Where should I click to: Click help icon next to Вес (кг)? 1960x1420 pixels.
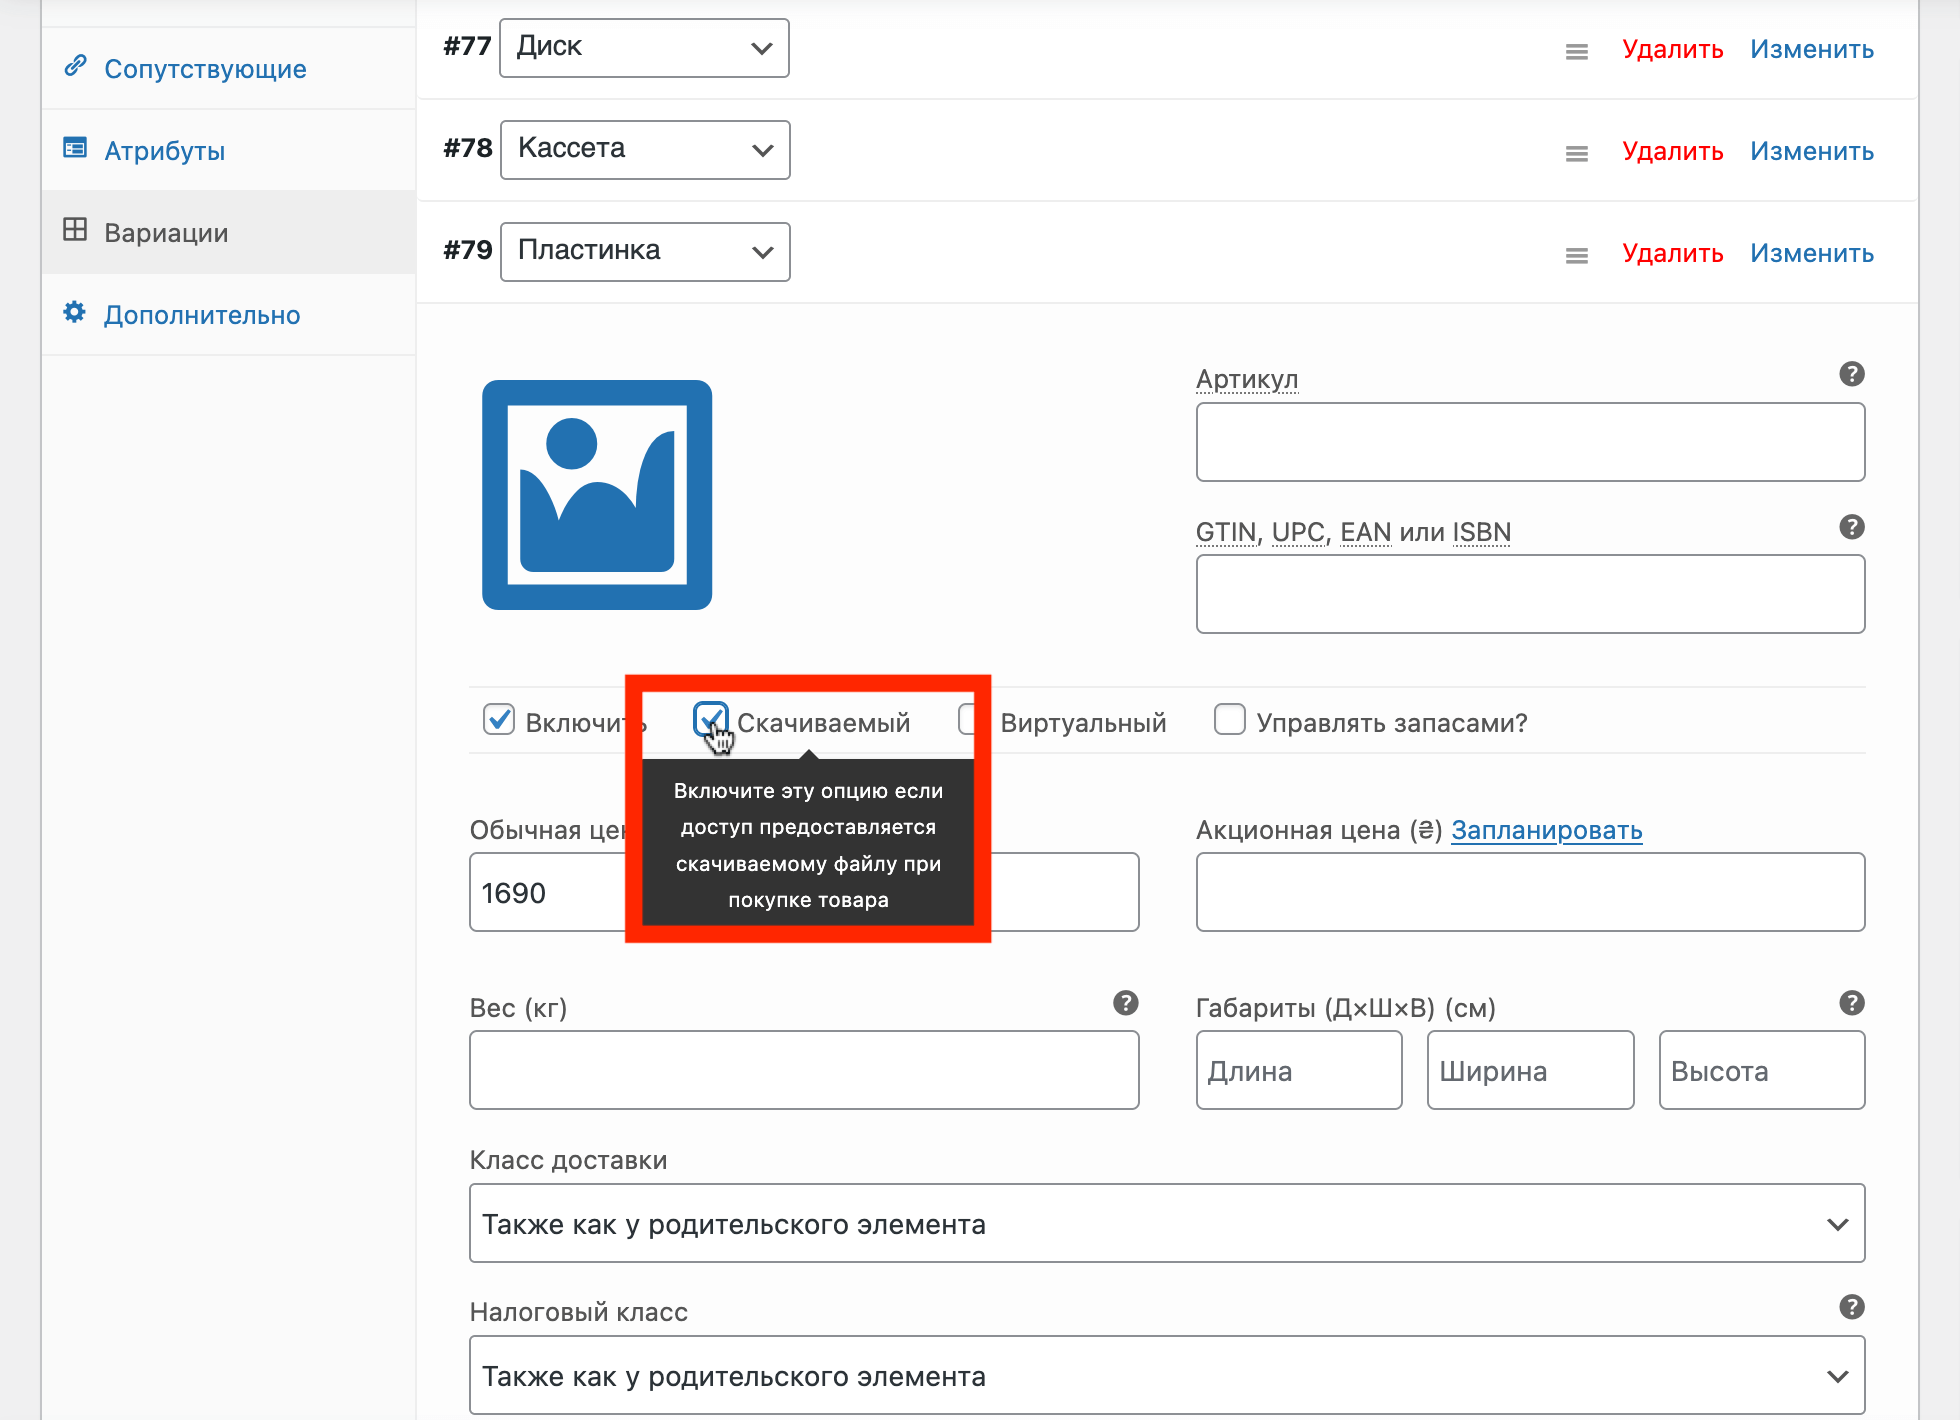click(x=1126, y=1003)
